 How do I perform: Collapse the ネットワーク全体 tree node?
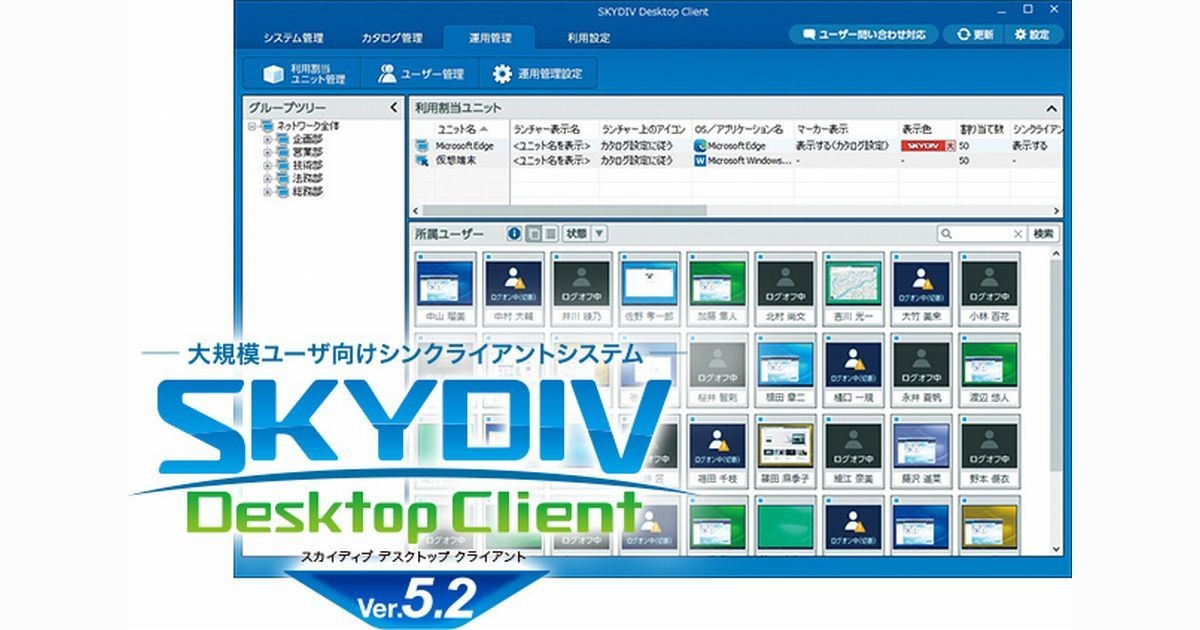pyautogui.click(x=253, y=127)
